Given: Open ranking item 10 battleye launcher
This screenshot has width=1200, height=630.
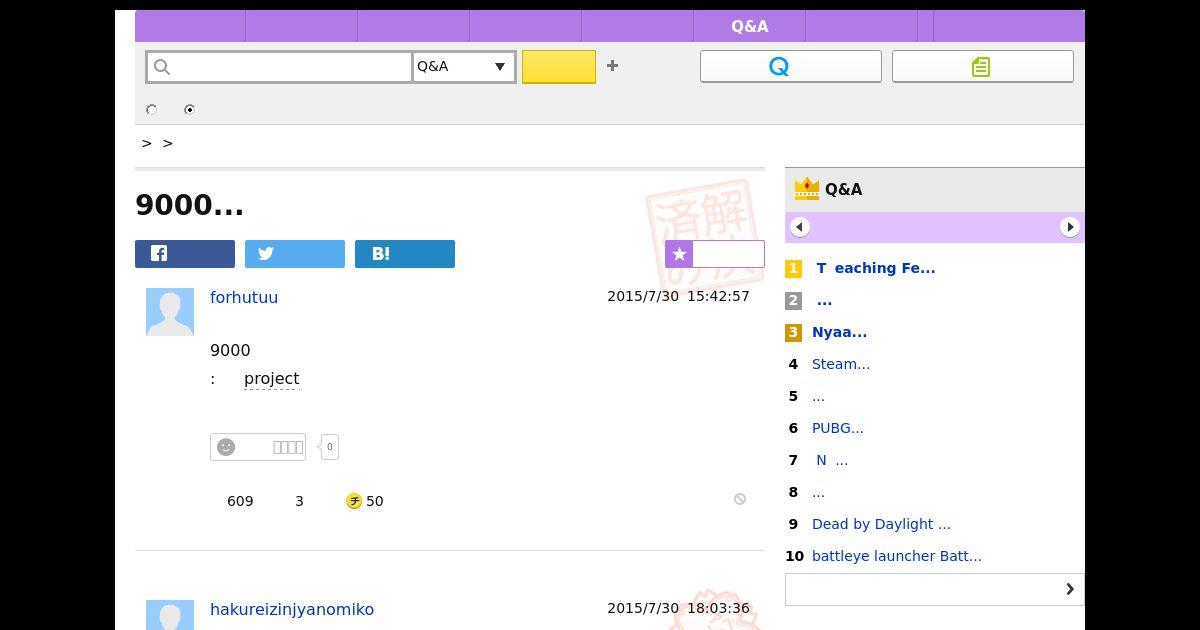Looking at the screenshot, I should tap(897, 556).
